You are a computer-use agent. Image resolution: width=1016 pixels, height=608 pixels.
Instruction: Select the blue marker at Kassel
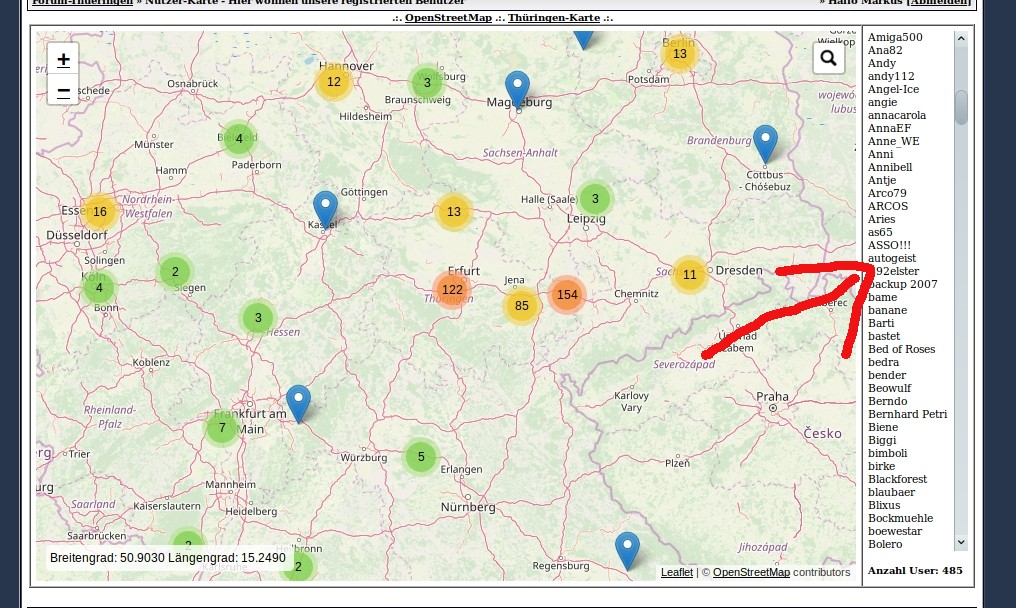(325, 209)
